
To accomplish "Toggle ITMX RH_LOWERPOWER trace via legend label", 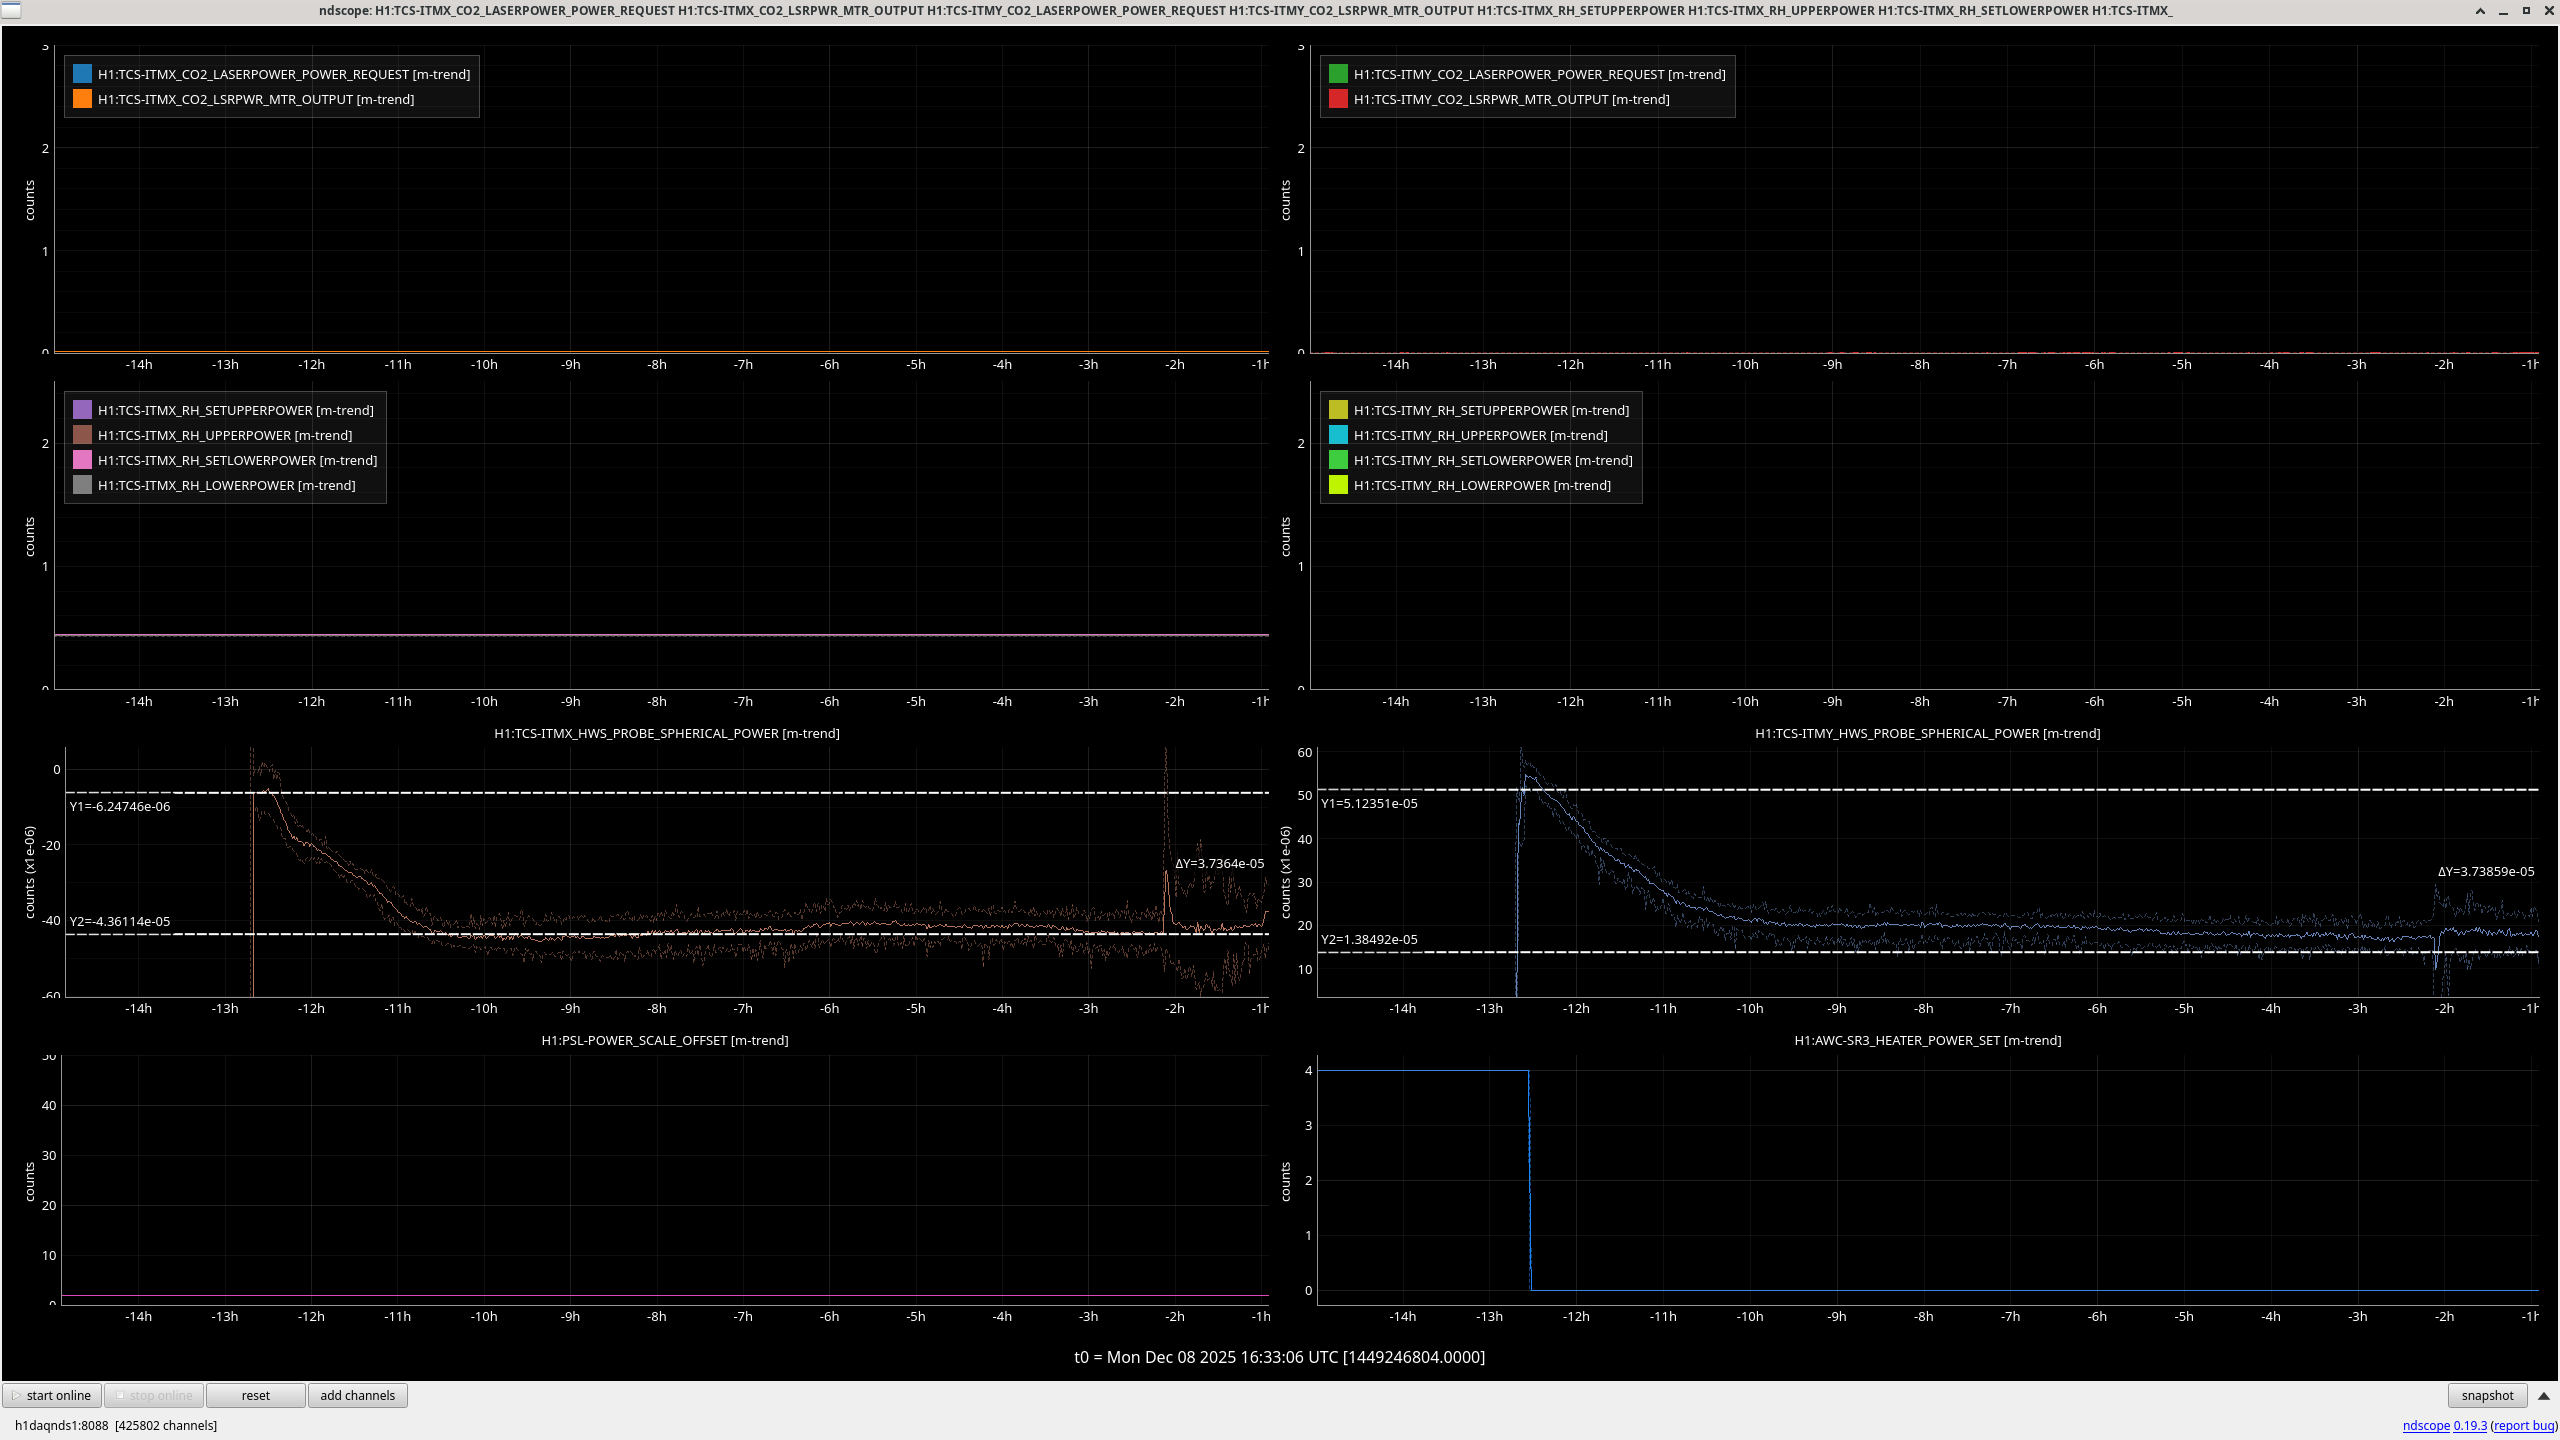I will click(x=226, y=485).
